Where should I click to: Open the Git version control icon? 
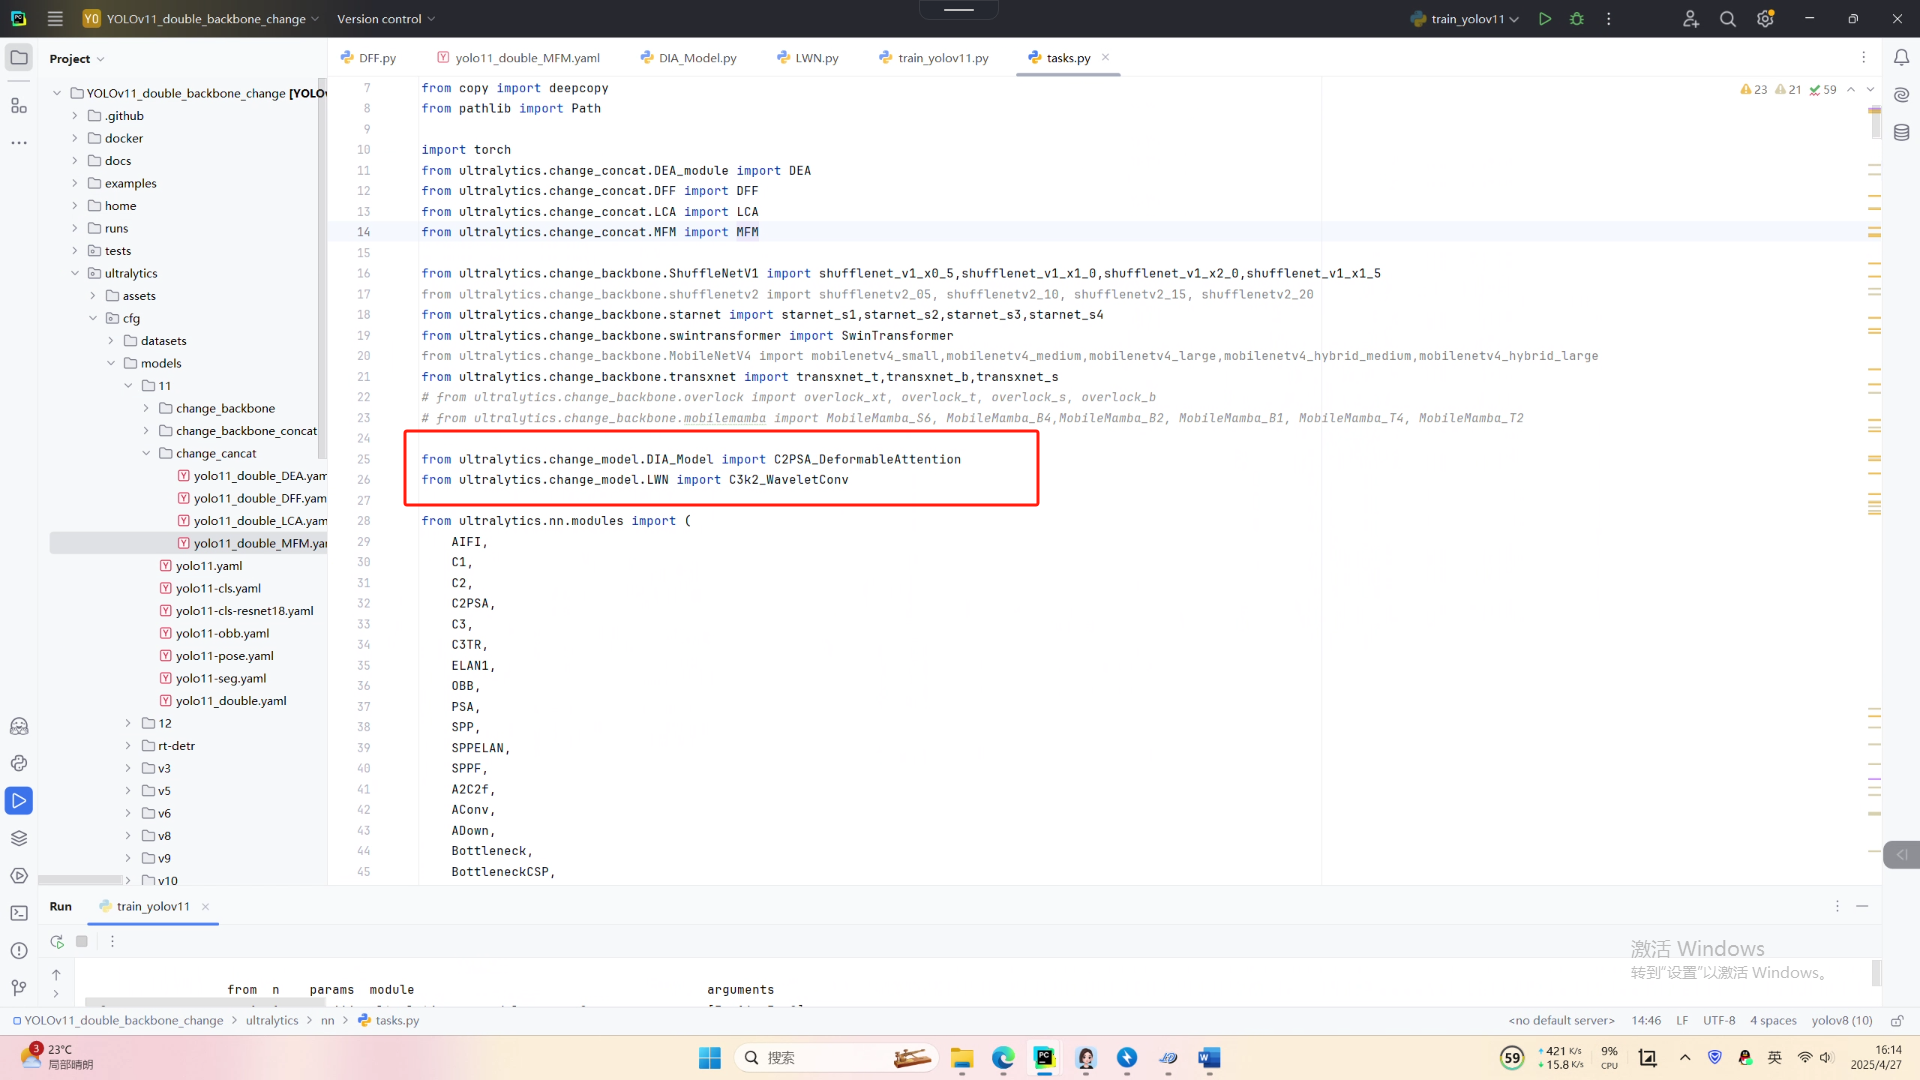(x=19, y=988)
